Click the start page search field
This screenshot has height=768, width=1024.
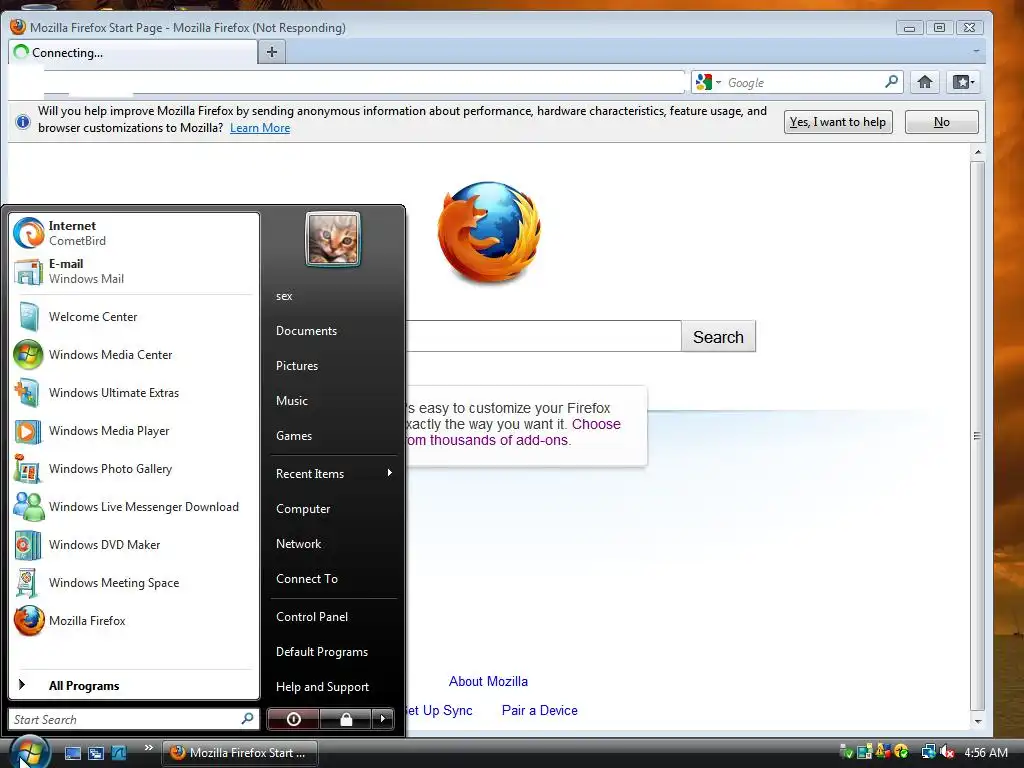543,336
